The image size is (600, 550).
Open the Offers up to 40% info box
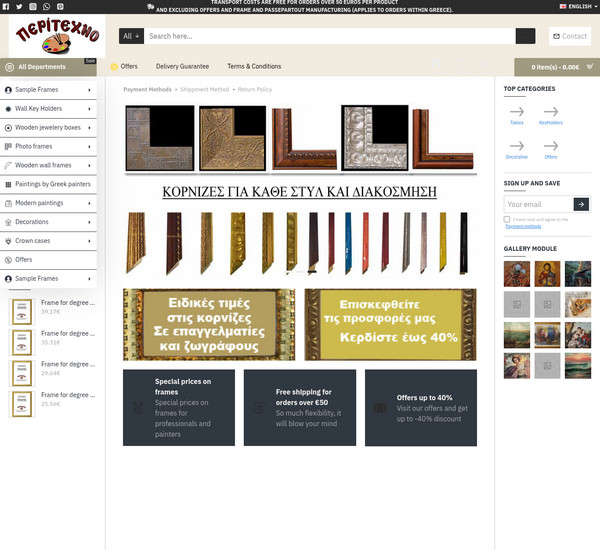click(421, 408)
